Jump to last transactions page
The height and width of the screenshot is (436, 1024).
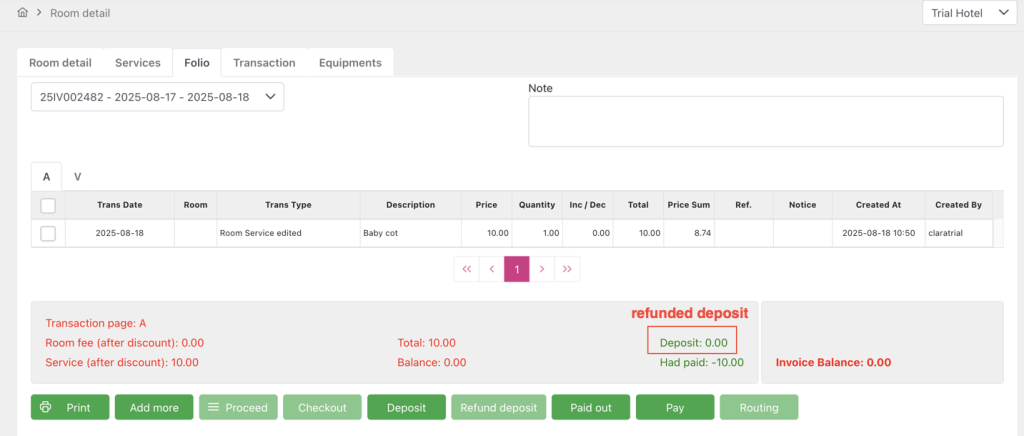click(567, 269)
